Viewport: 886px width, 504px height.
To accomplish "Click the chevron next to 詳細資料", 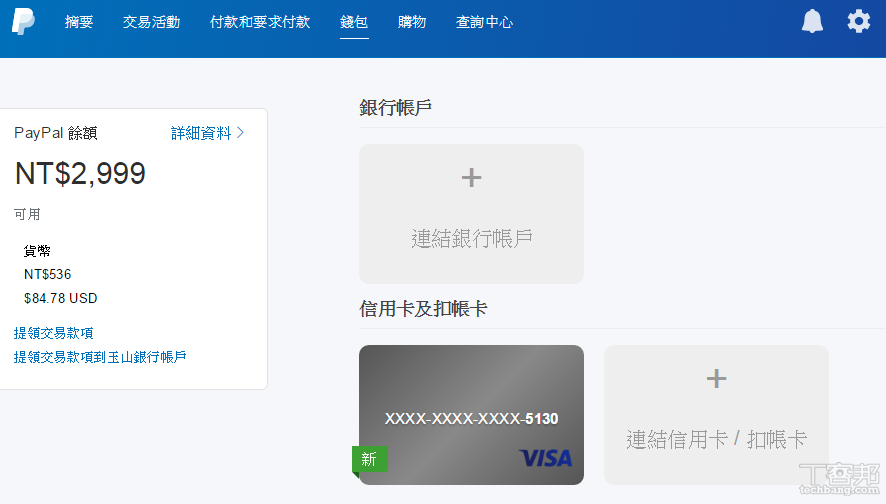I will pyautogui.click(x=241, y=133).
